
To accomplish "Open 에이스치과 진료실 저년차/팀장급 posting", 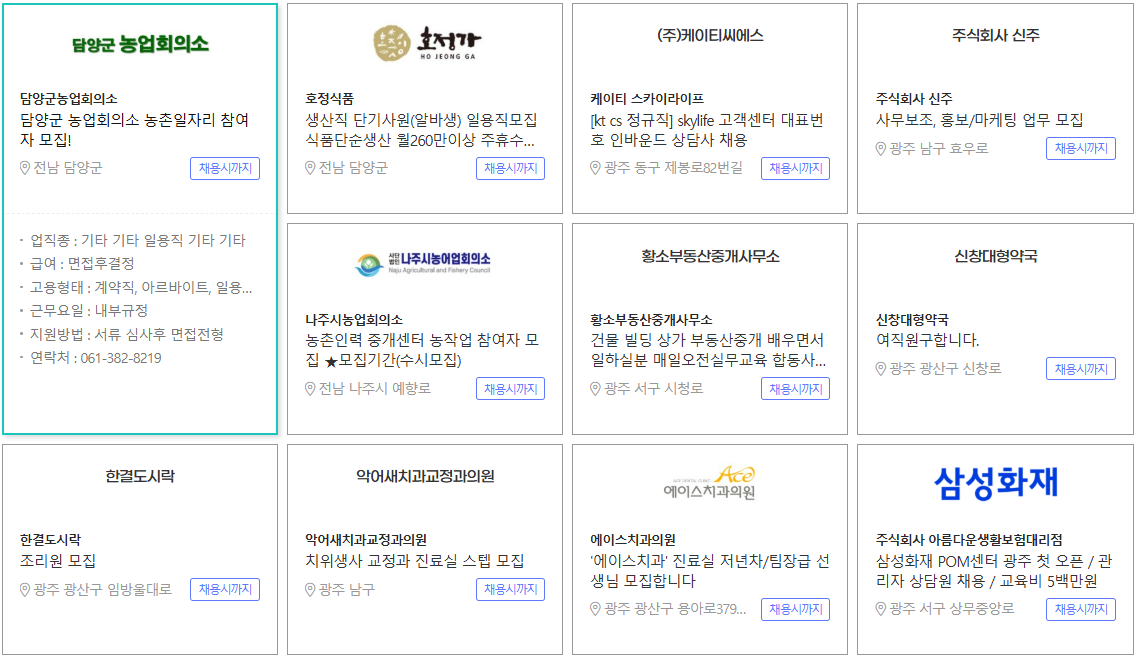I will [710, 571].
